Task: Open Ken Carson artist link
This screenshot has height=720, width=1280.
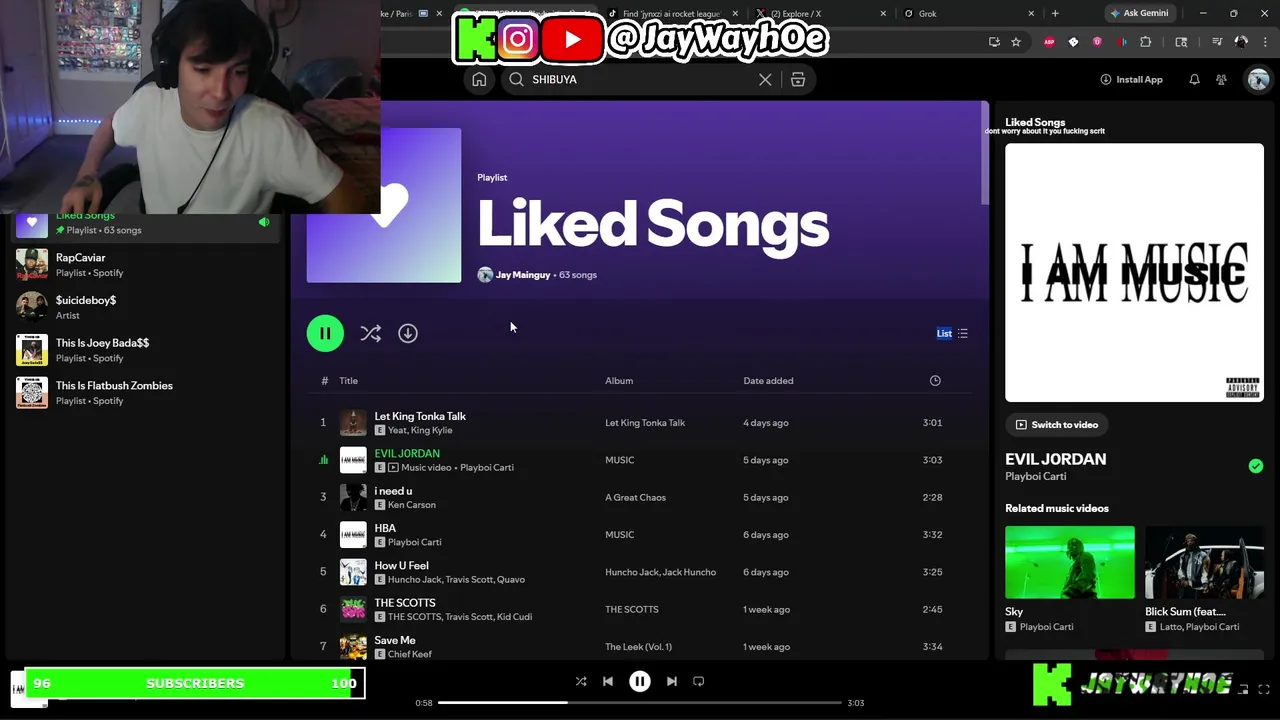Action: 414,505
